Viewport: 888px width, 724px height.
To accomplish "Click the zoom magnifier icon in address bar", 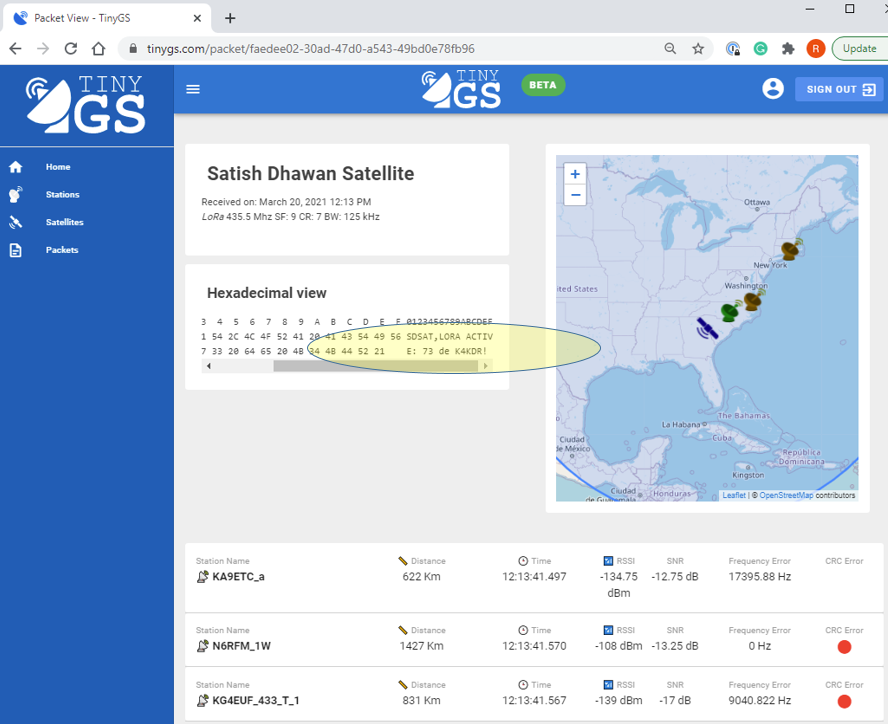I will (670, 49).
